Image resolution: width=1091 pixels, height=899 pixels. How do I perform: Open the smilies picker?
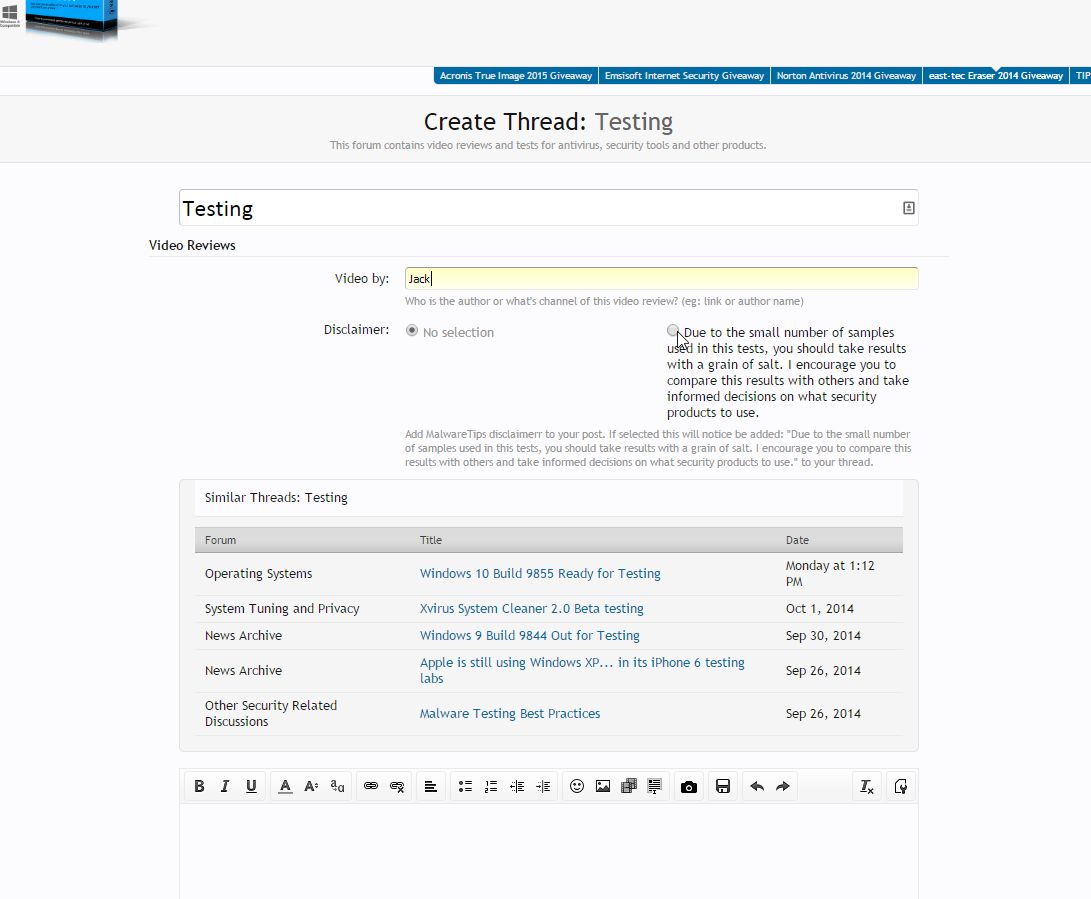coord(577,786)
